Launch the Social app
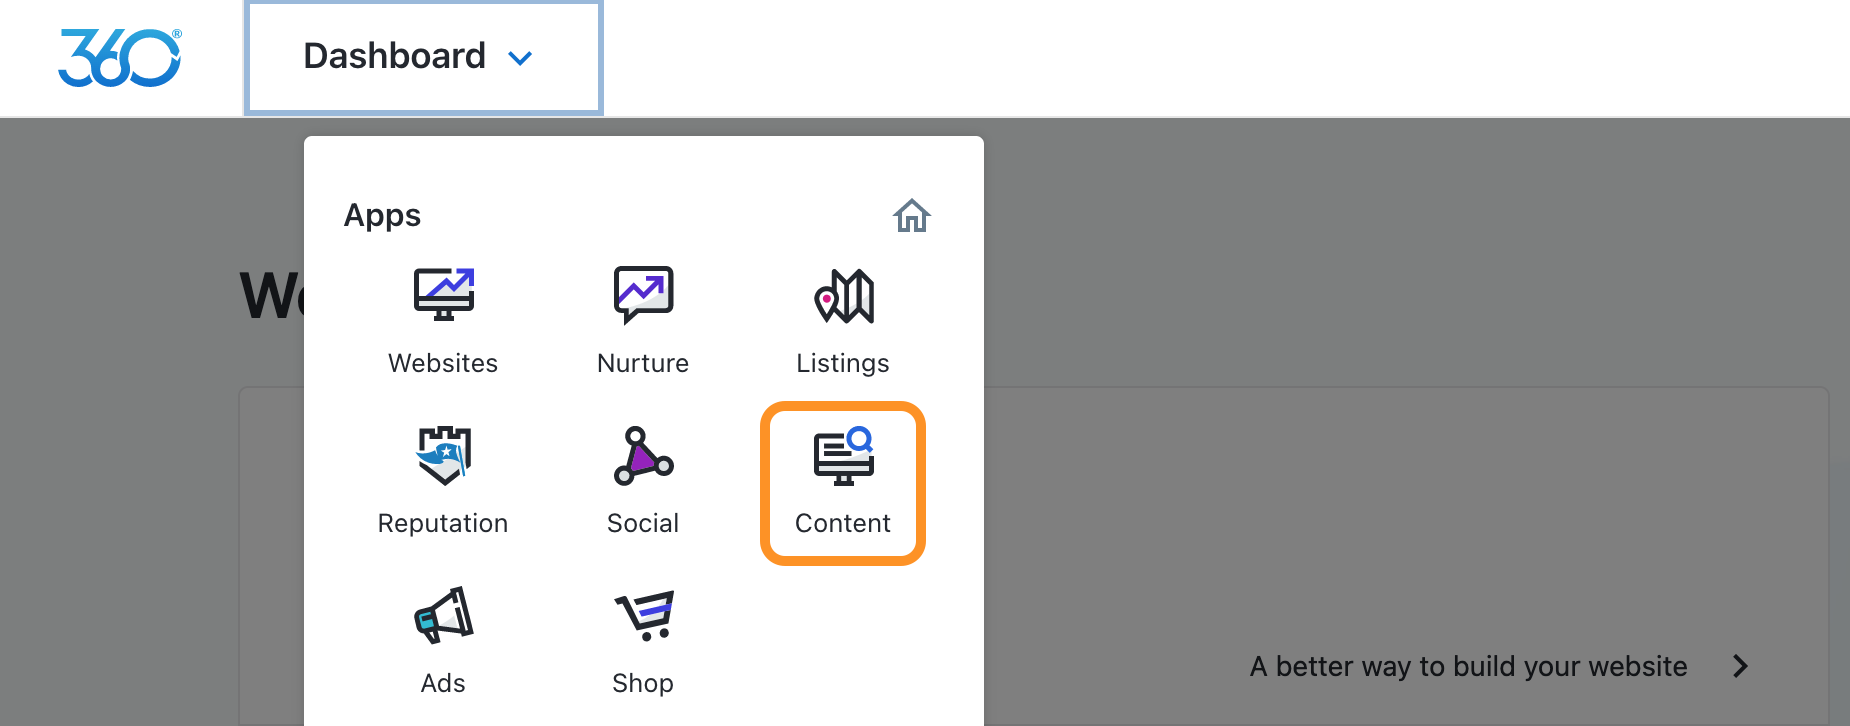Screen dimensions: 1850x726 [x=643, y=457]
